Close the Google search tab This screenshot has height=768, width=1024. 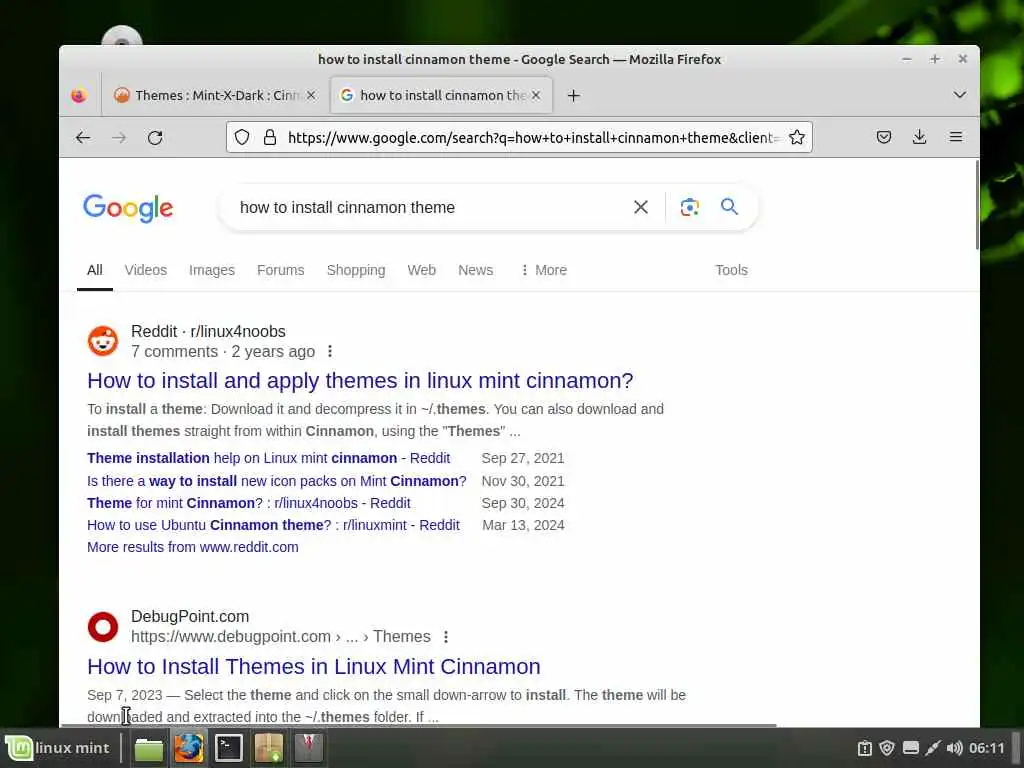[x=536, y=95]
